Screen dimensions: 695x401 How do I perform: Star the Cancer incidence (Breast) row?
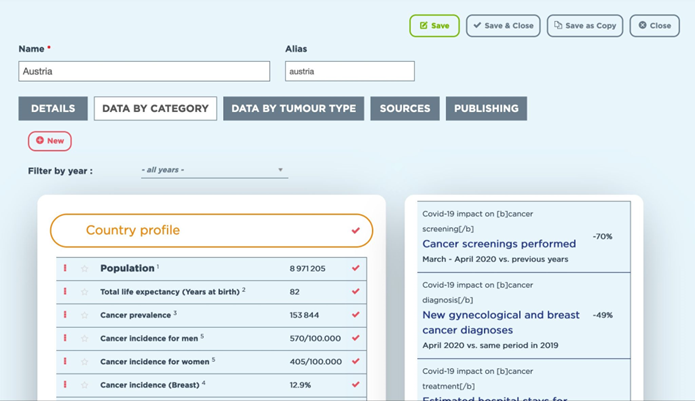(85, 385)
